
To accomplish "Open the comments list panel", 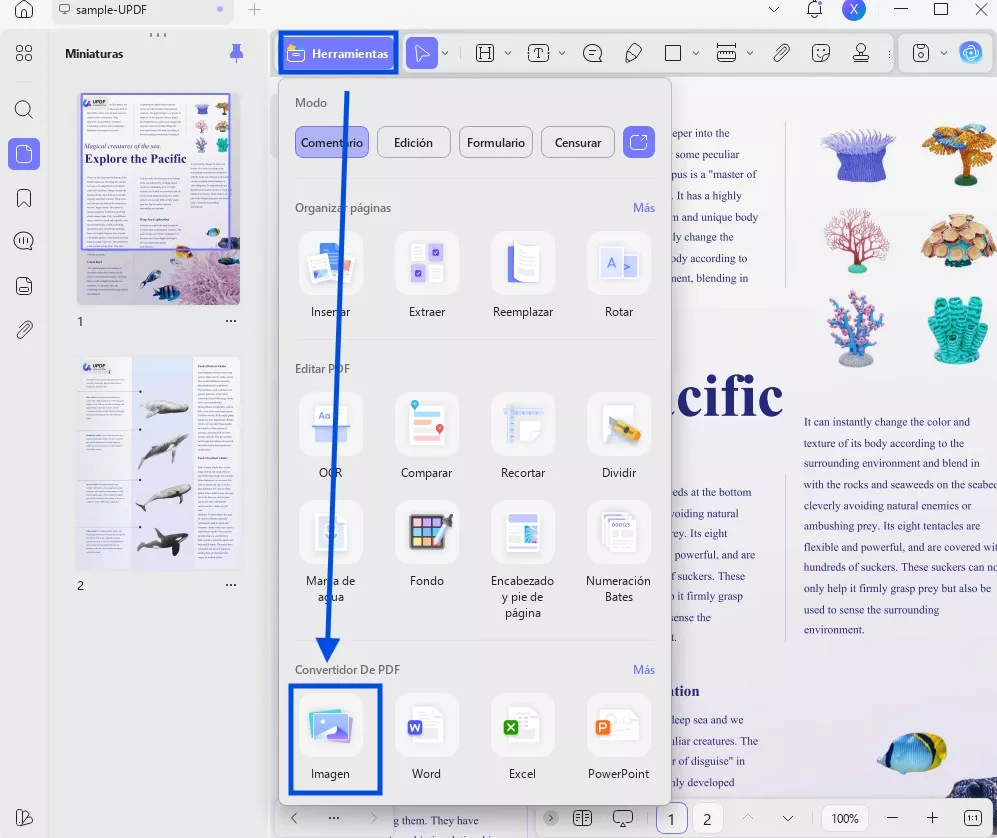I will [x=24, y=241].
